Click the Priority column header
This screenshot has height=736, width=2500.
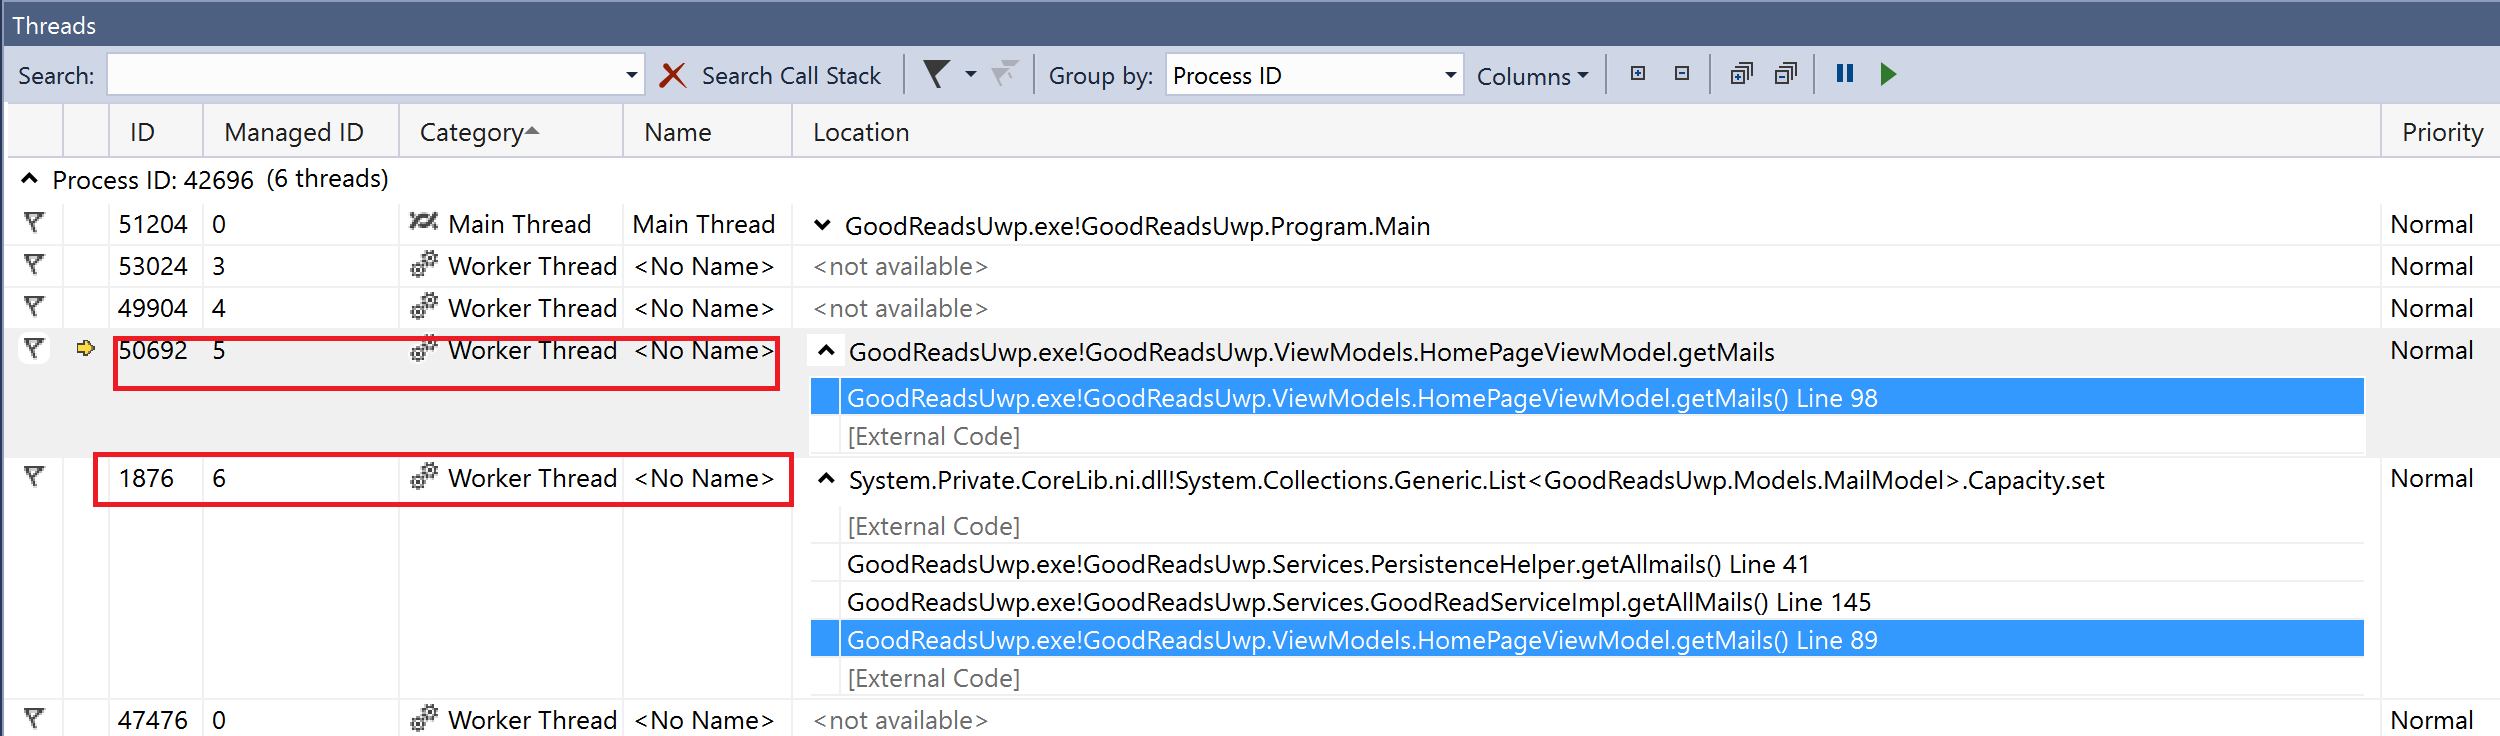[x=2442, y=132]
